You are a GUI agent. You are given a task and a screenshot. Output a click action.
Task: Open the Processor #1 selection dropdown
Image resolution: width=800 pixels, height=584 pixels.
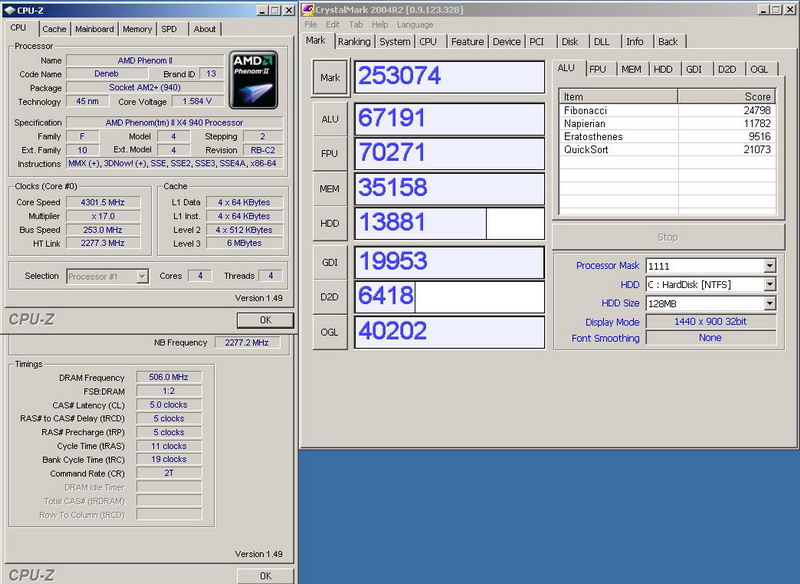[142, 276]
